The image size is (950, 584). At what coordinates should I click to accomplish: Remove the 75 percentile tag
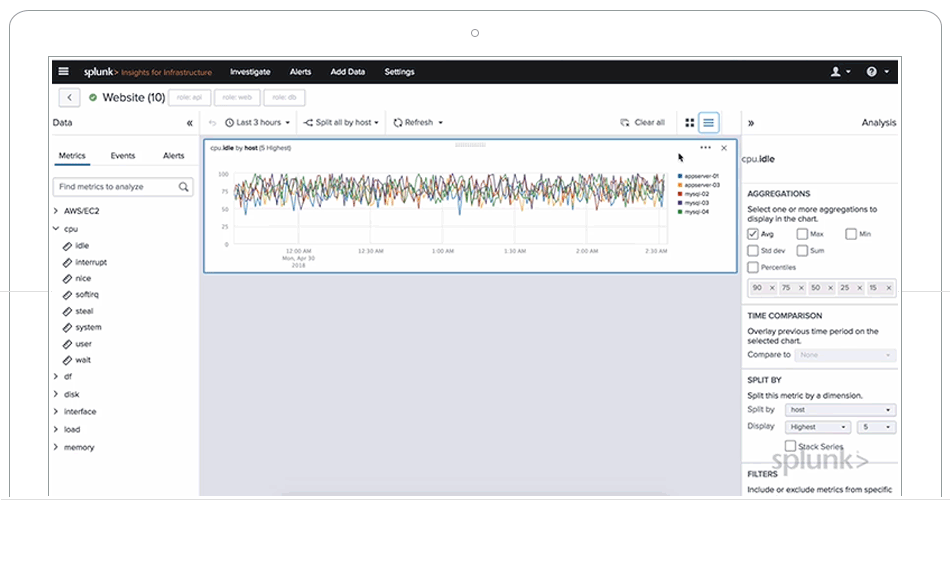(x=801, y=288)
